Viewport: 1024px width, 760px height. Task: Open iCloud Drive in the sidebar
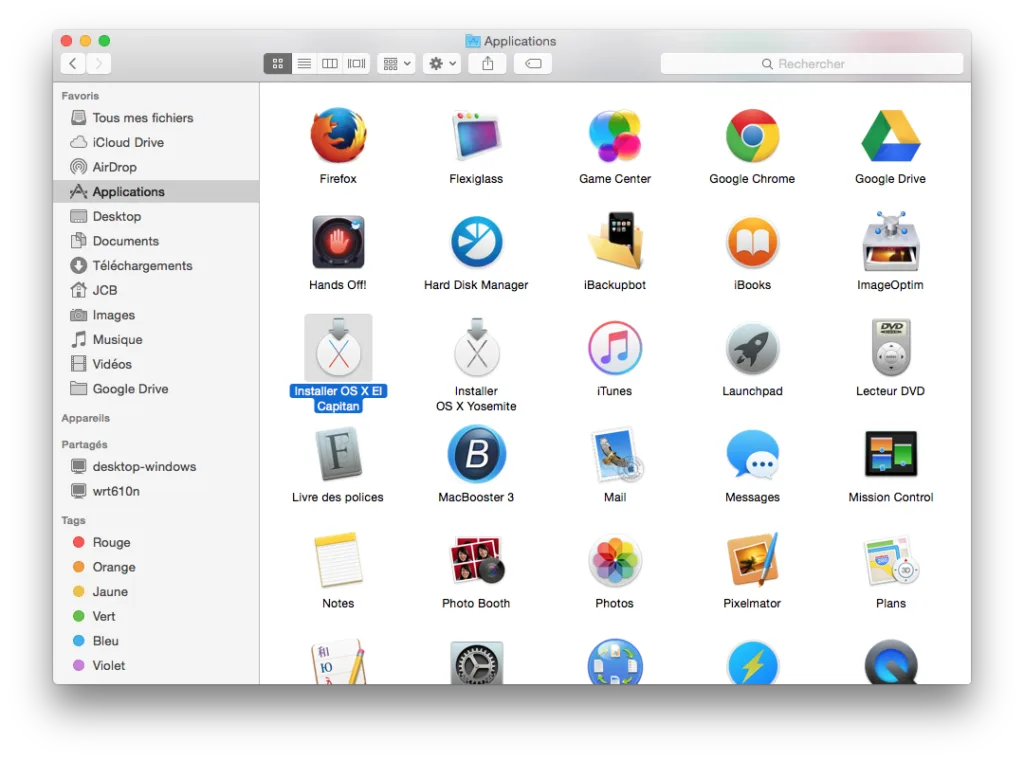pyautogui.click(x=155, y=142)
